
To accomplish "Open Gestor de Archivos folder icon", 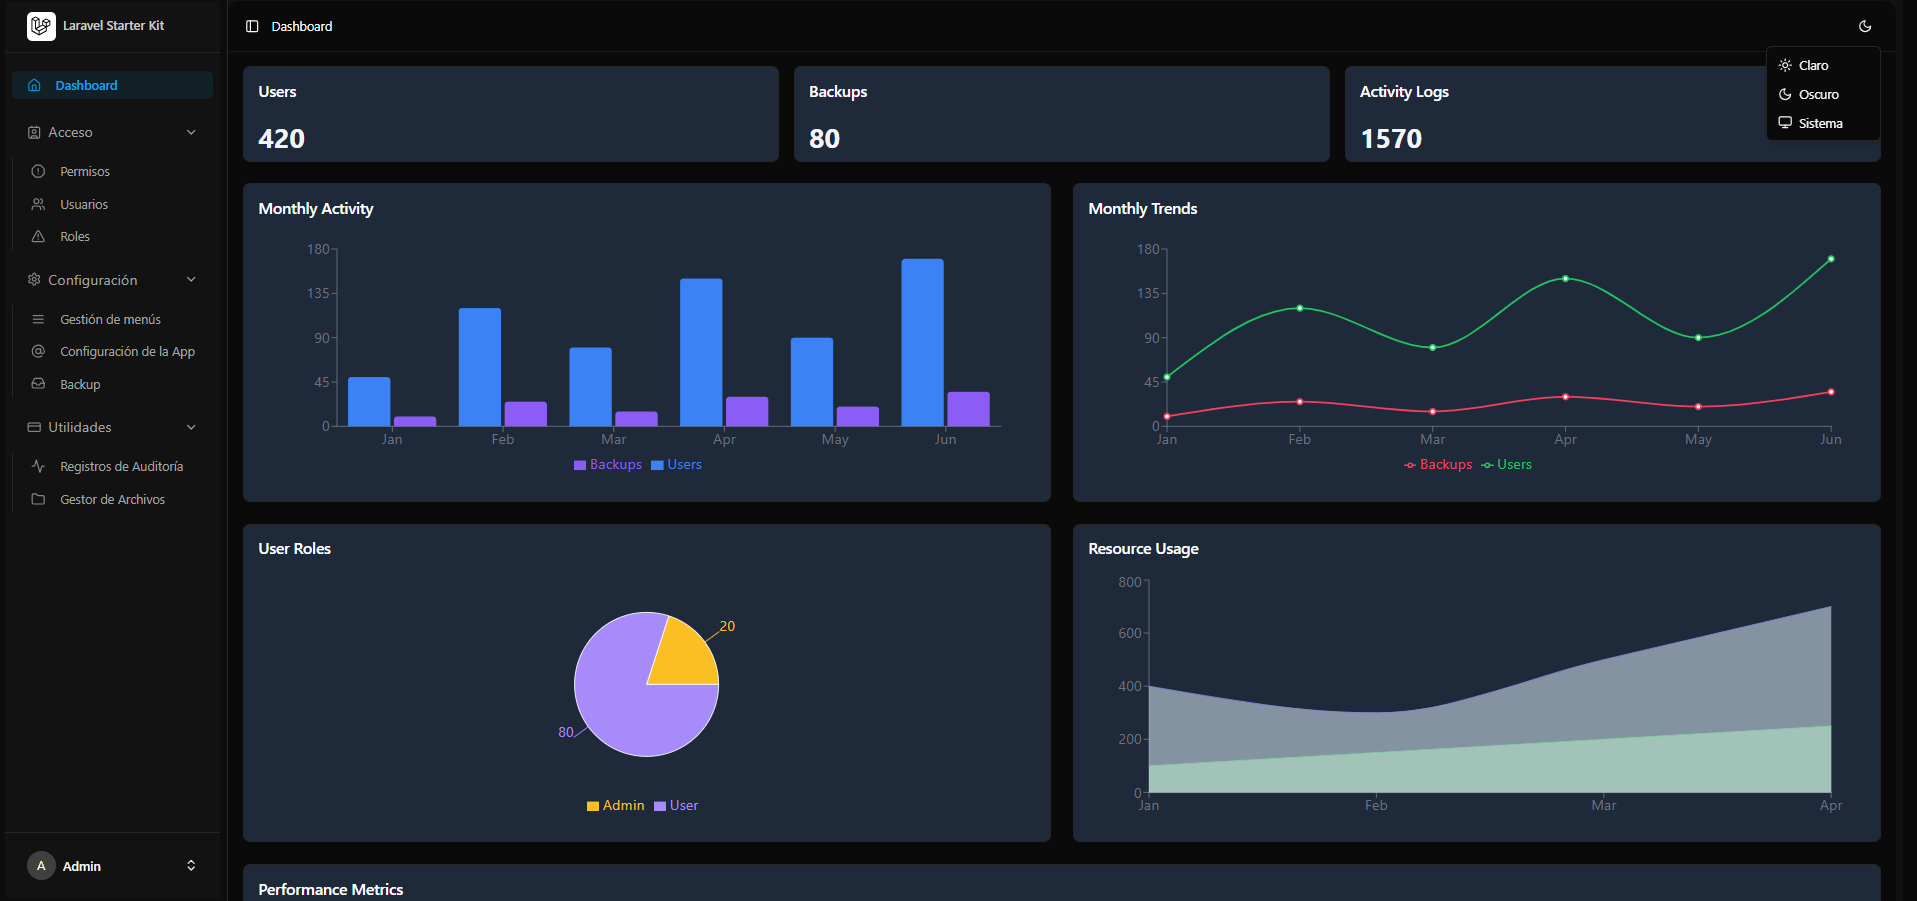I will 38,499.
